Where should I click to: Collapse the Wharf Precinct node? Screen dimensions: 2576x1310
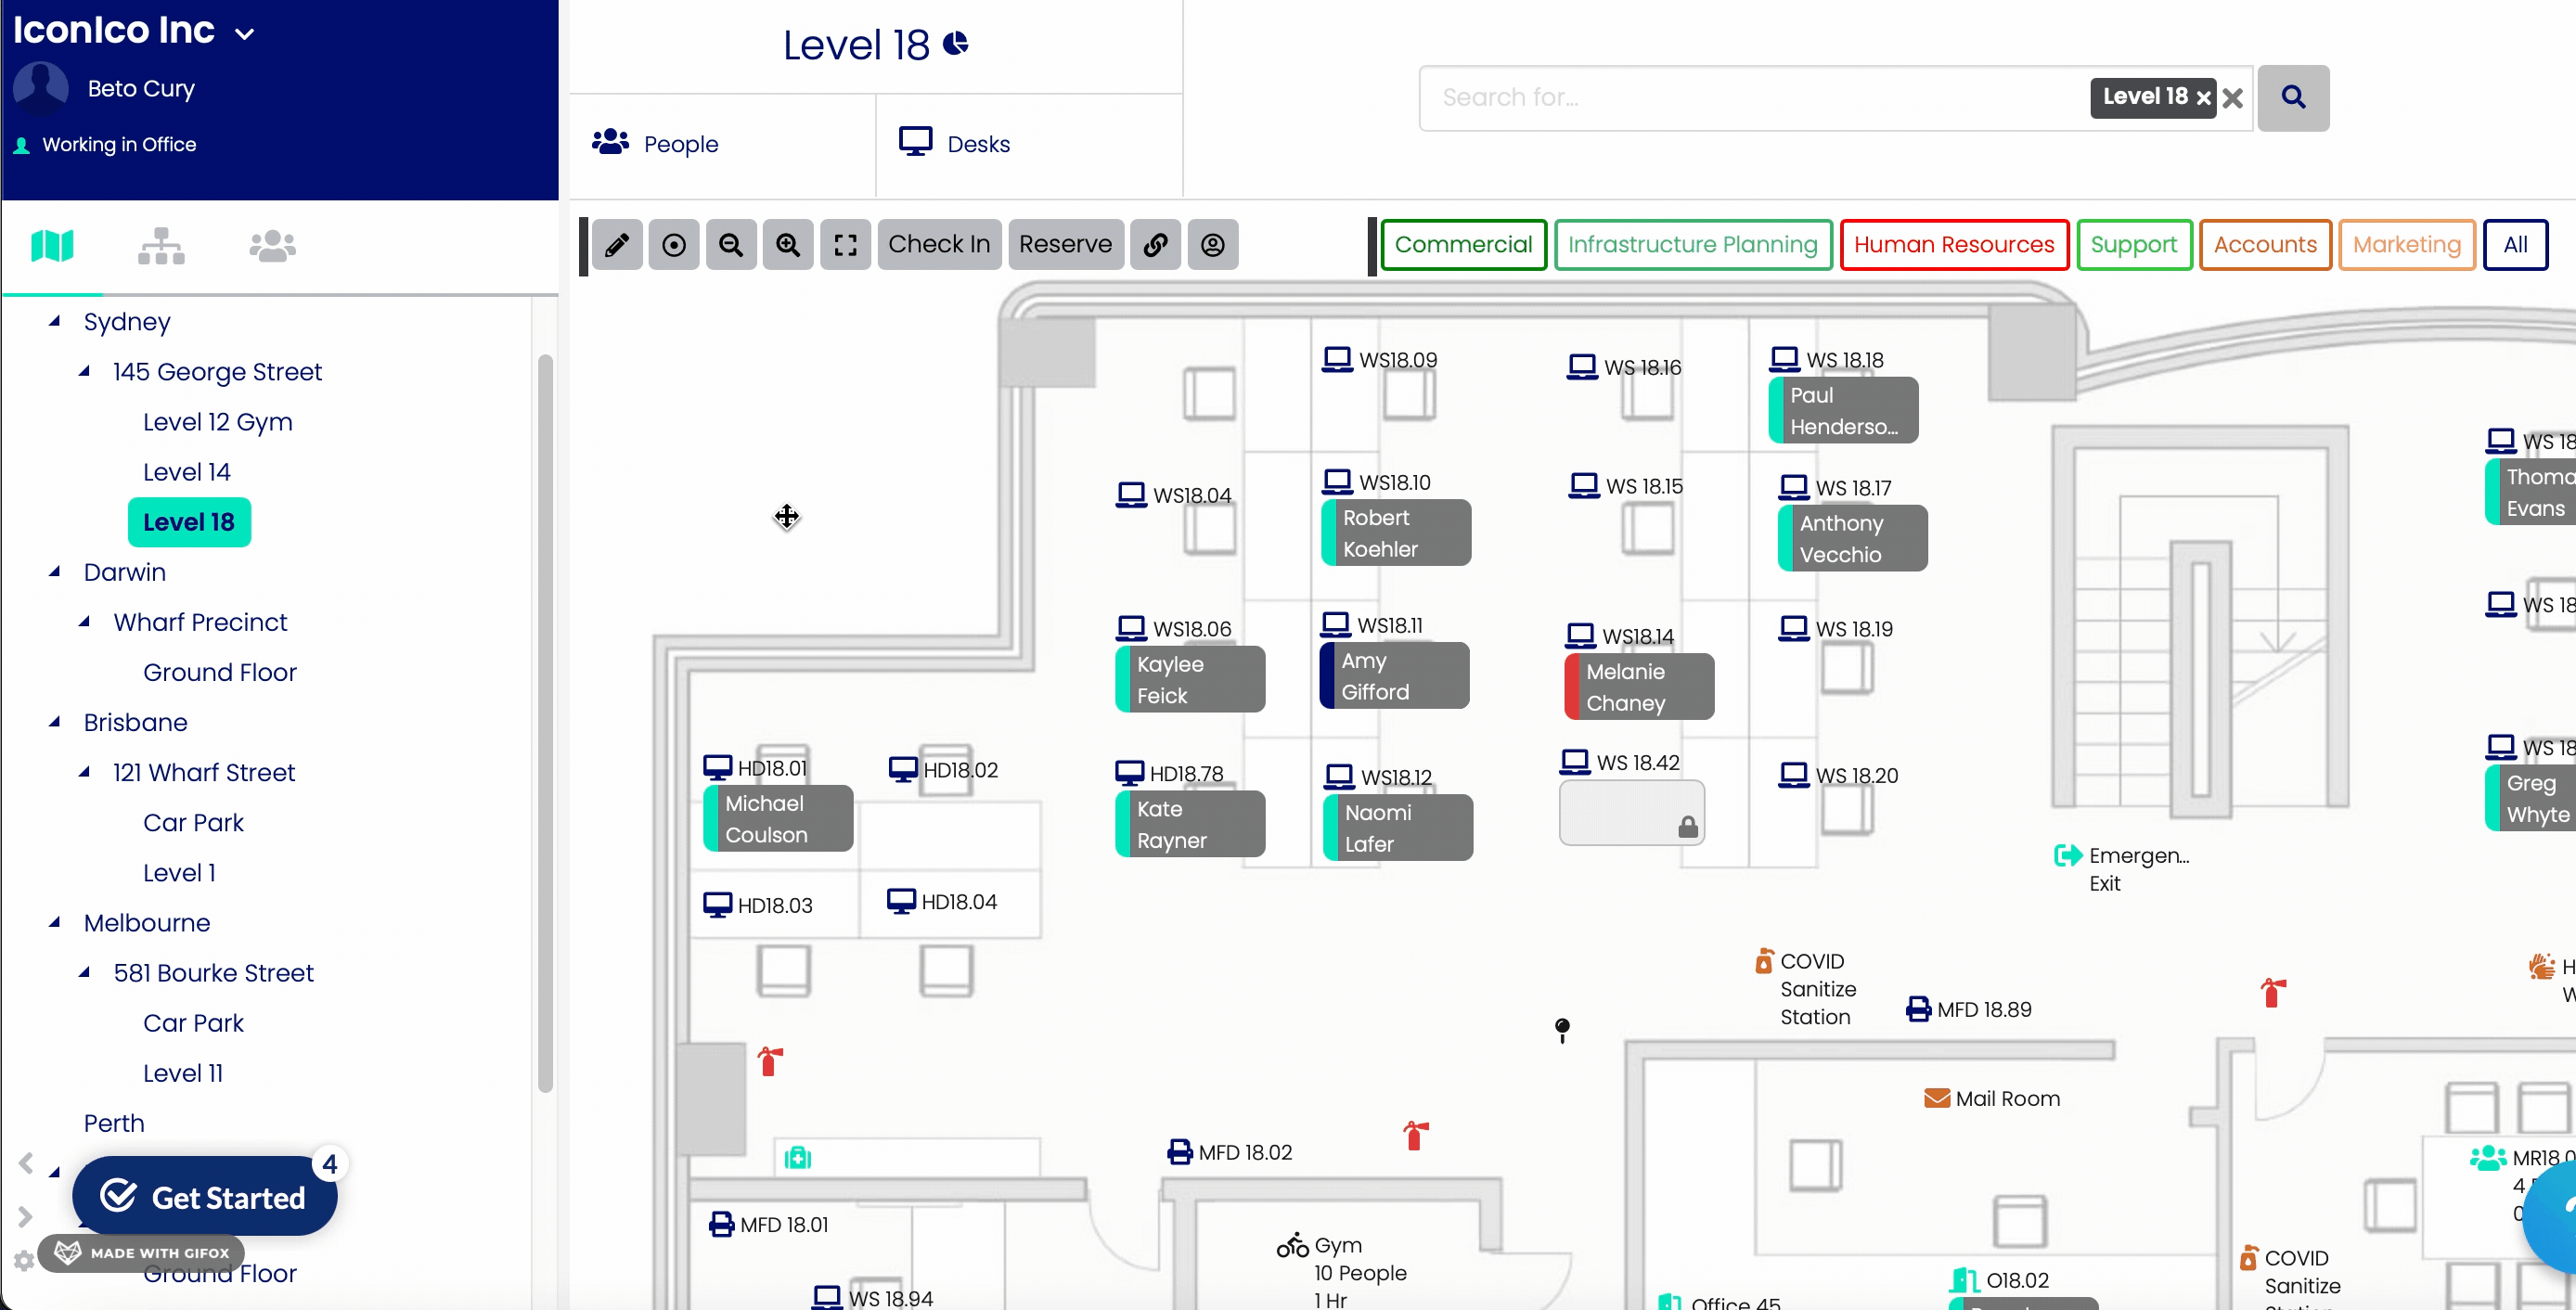pyautogui.click(x=85, y=622)
